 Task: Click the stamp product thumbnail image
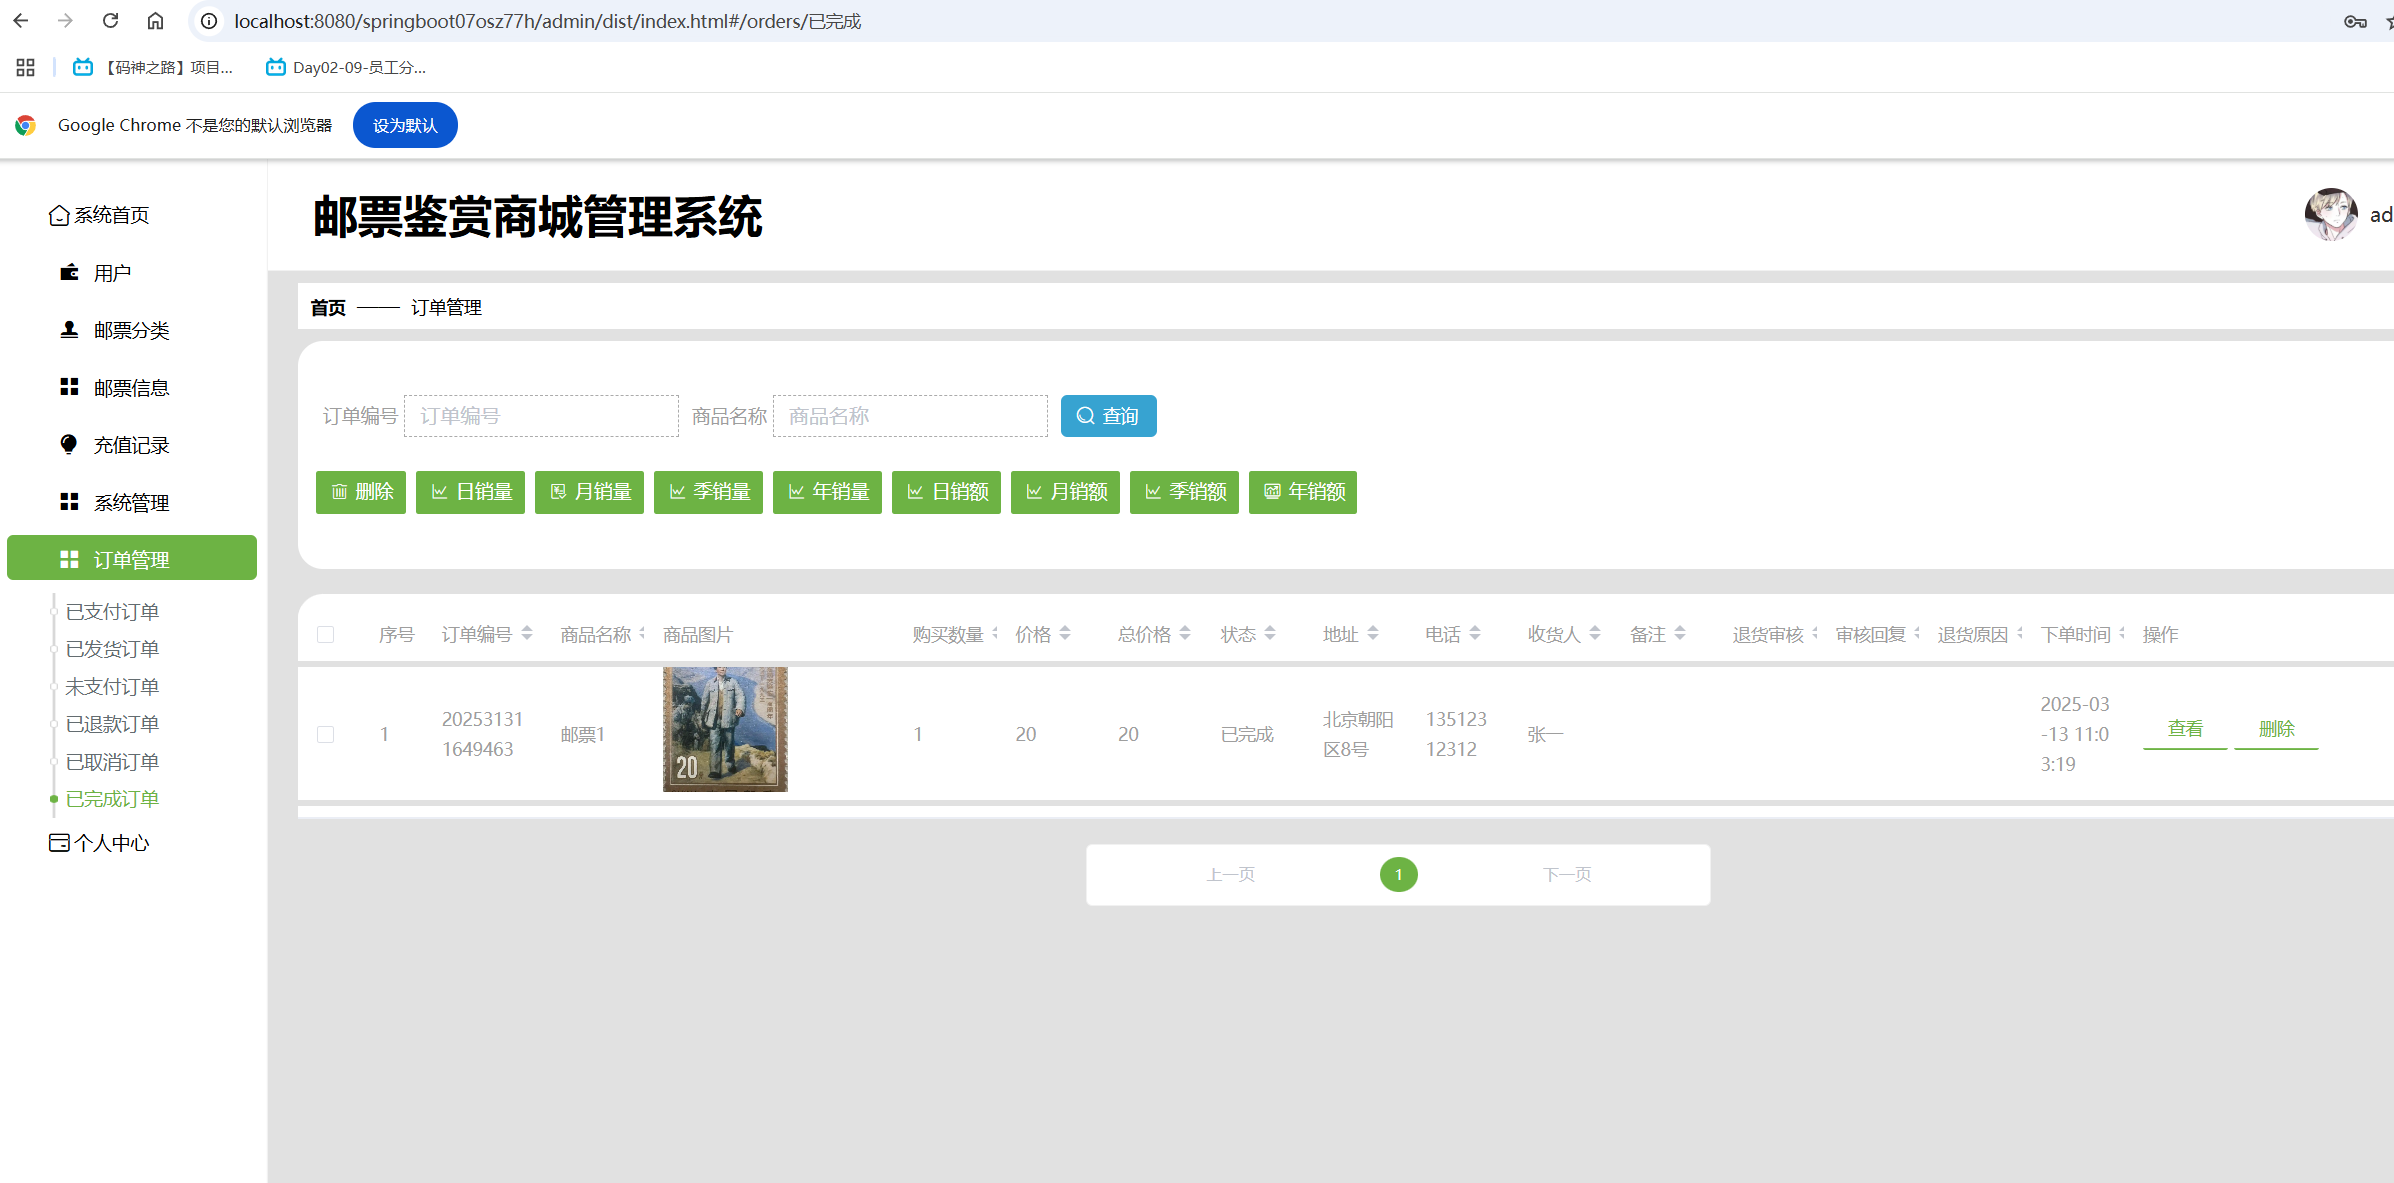(x=725, y=730)
